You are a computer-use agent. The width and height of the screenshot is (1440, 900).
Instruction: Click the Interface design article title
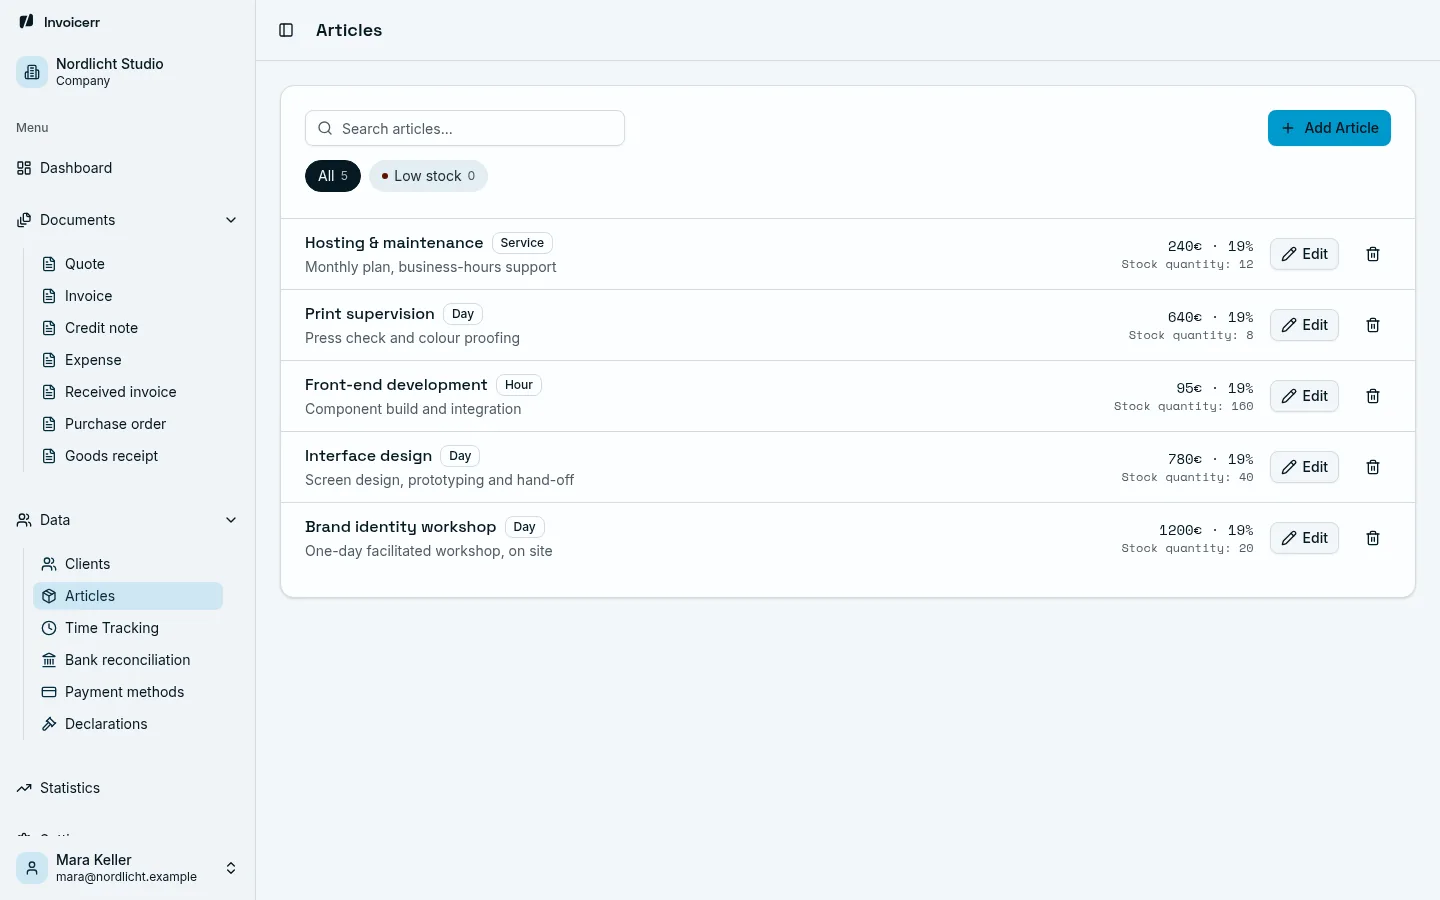pyautogui.click(x=368, y=456)
